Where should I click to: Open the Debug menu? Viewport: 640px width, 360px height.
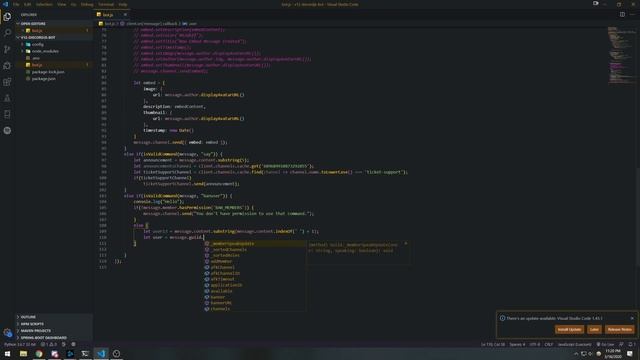tap(87, 4)
